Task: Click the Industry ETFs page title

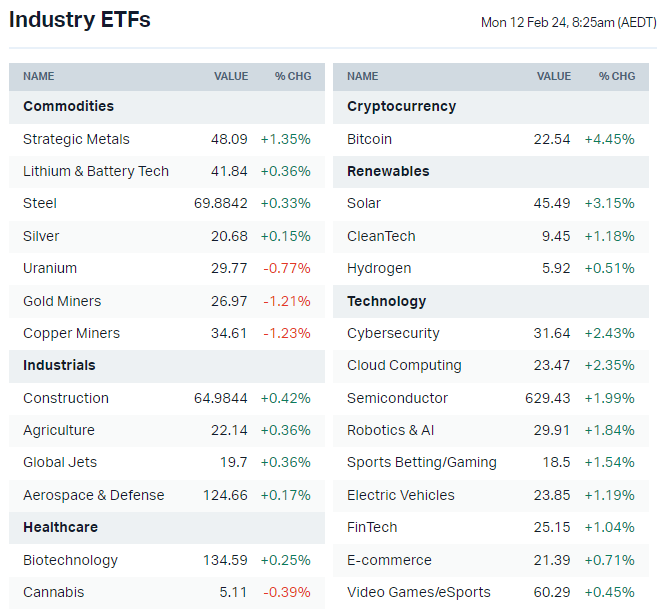Action: click(80, 19)
